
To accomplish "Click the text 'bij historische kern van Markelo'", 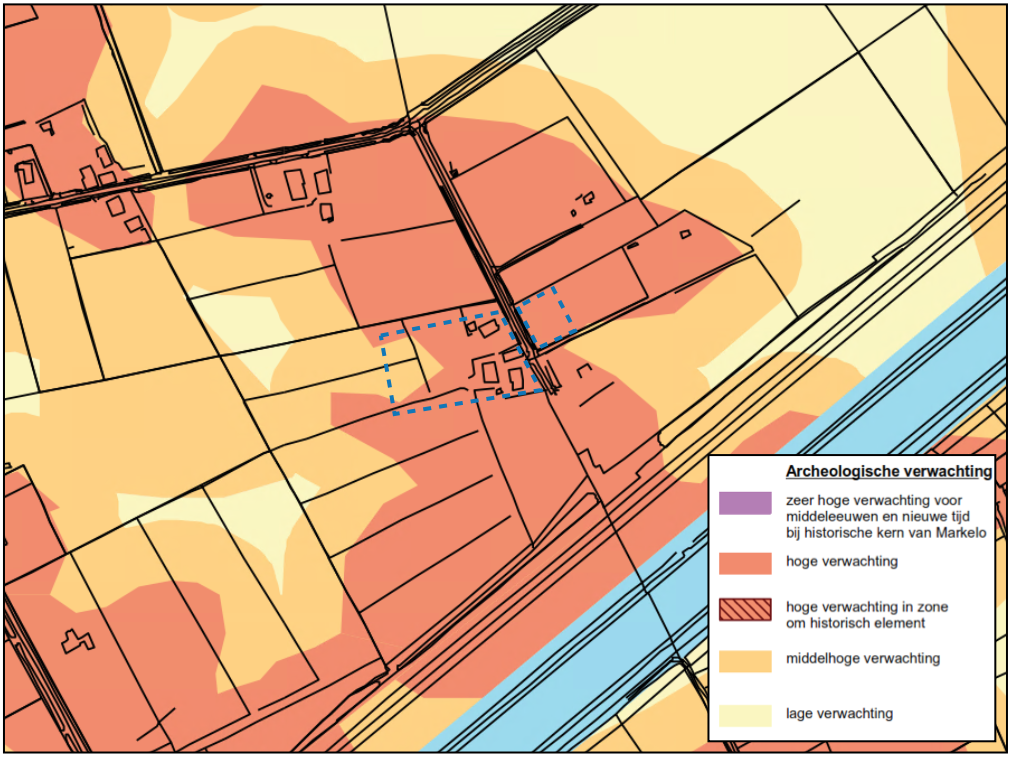I will point(886,533).
